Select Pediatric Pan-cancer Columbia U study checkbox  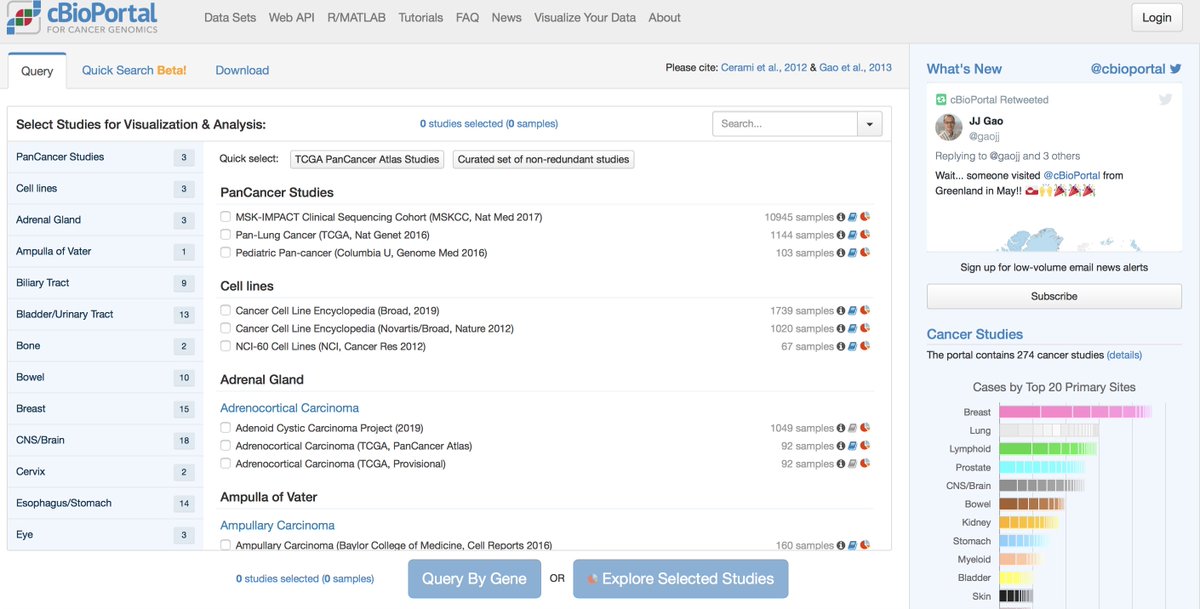(226, 253)
